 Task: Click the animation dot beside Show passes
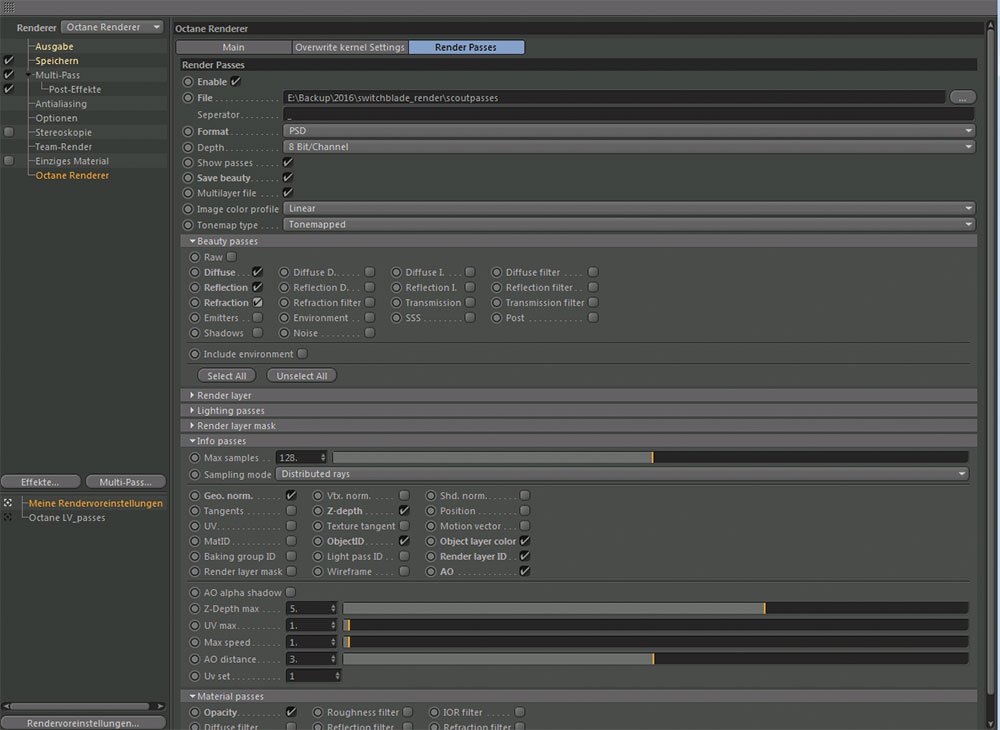pyautogui.click(x=188, y=163)
